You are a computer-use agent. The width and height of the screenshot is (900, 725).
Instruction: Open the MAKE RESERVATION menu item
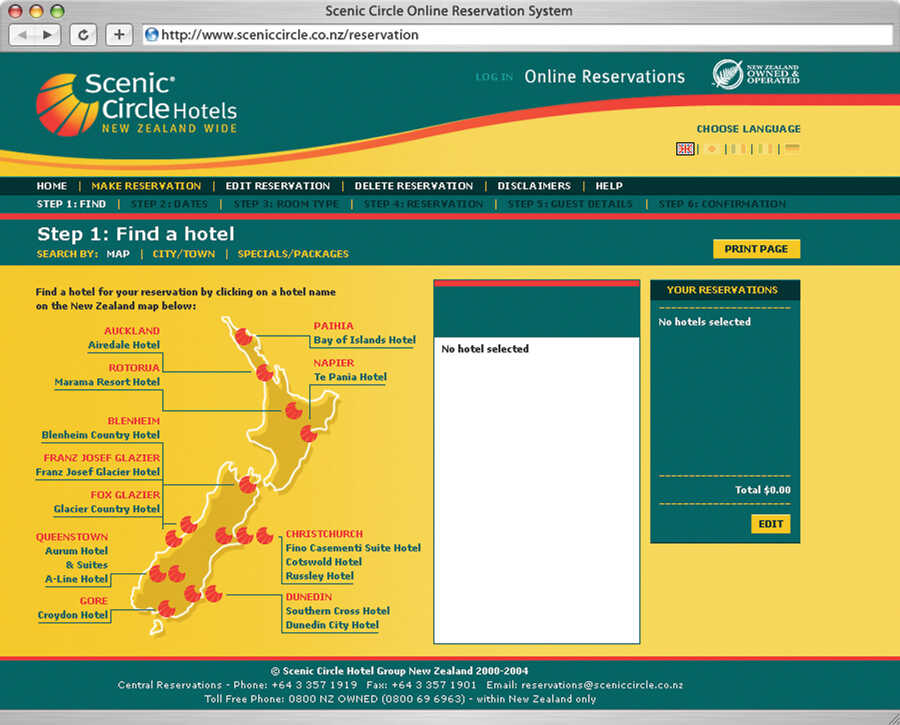(x=146, y=186)
